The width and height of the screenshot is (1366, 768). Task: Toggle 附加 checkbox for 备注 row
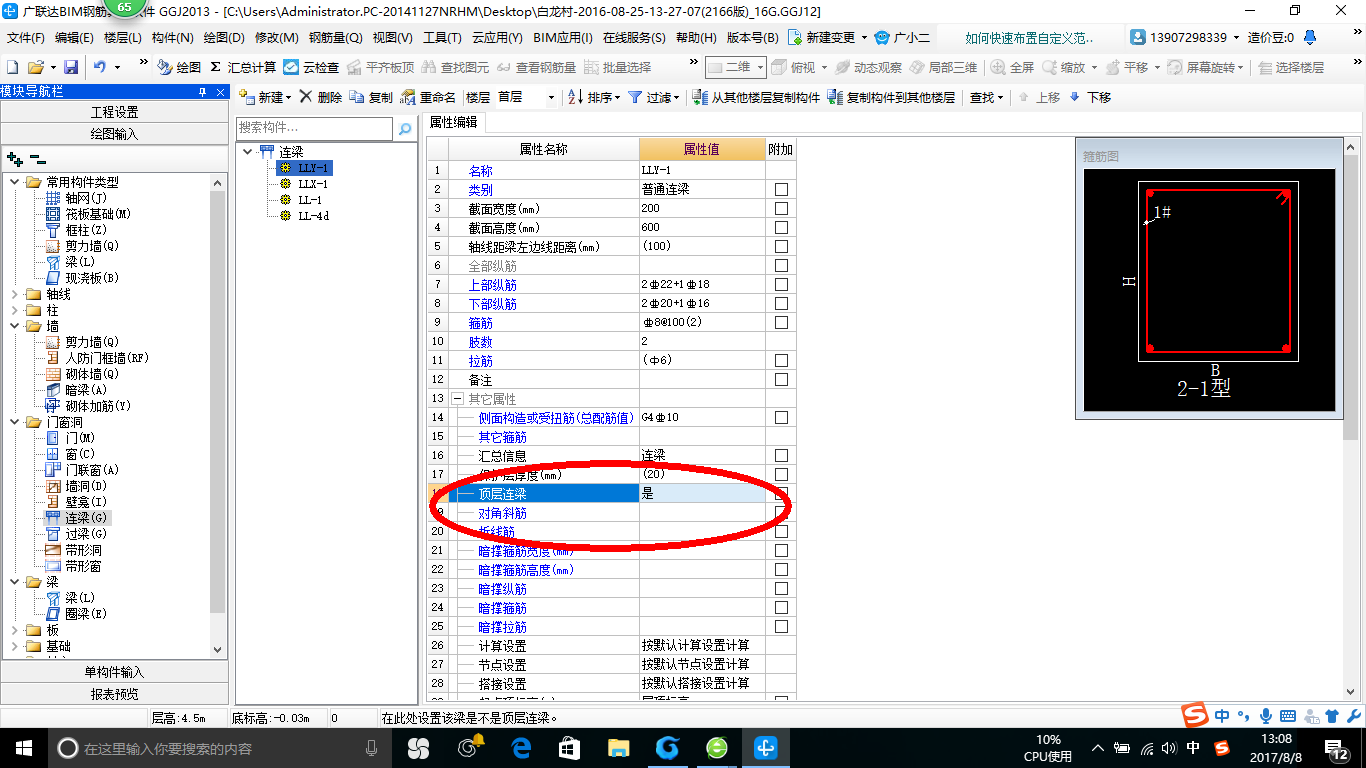[x=781, y=379]
